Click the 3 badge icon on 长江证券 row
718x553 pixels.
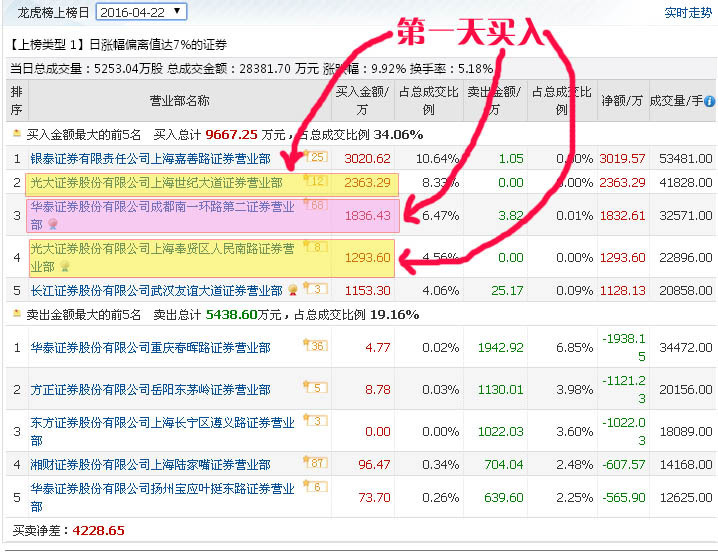tap(315, 288)
